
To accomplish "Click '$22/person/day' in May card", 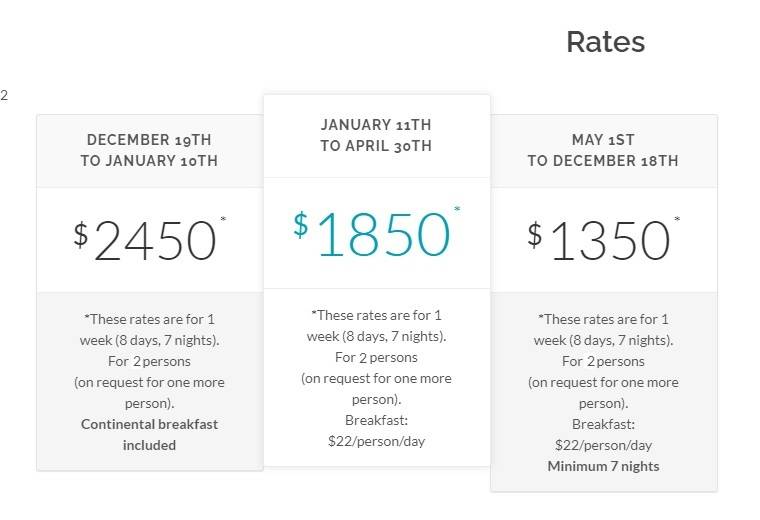I will point(603,445).
